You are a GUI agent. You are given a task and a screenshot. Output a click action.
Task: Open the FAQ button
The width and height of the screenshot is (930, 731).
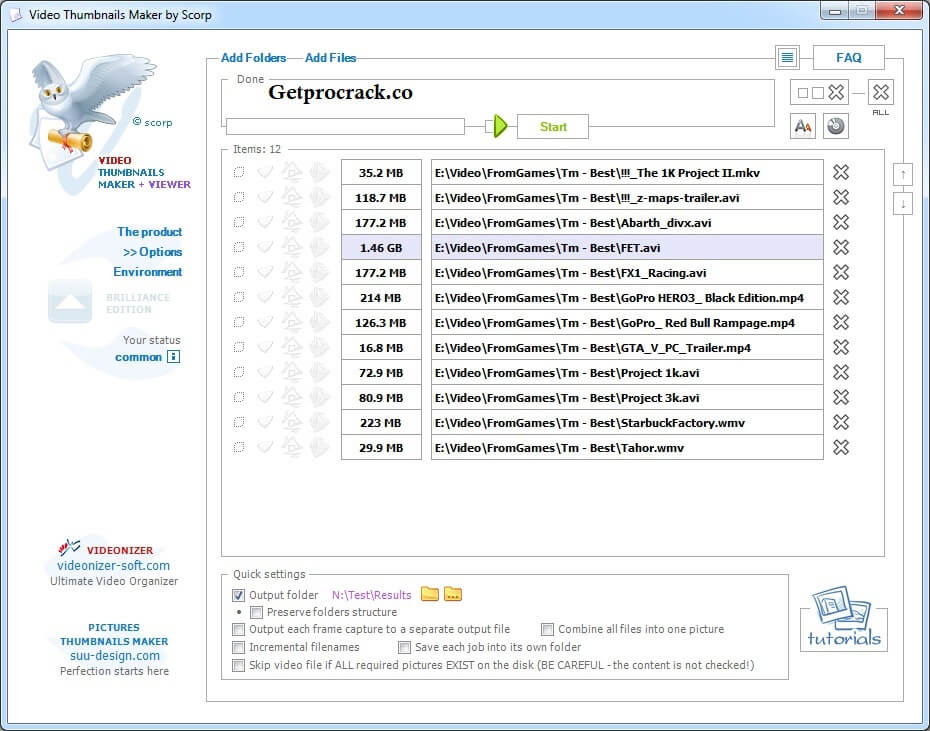point(848,58)
